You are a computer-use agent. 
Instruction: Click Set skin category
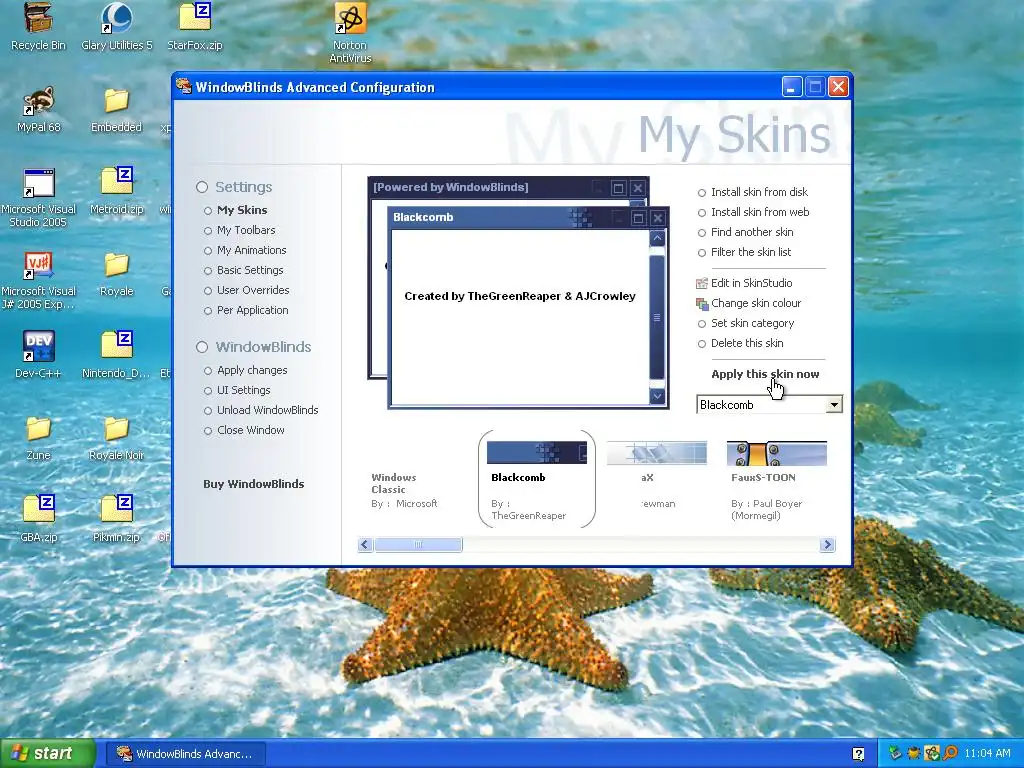(x=745, y=323)
